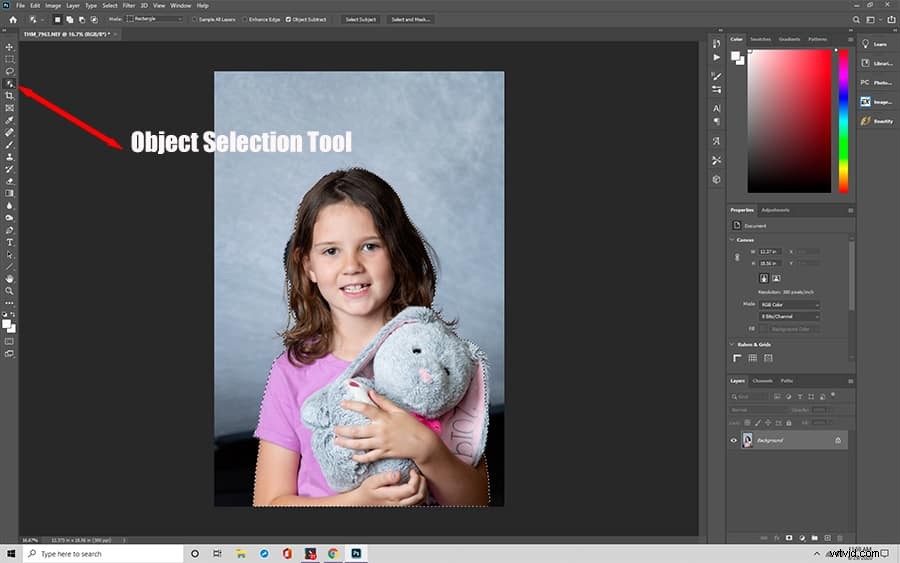Open the 8 Bits/Channel dropdown
This screenshot has height=563, width=900.
789,317
